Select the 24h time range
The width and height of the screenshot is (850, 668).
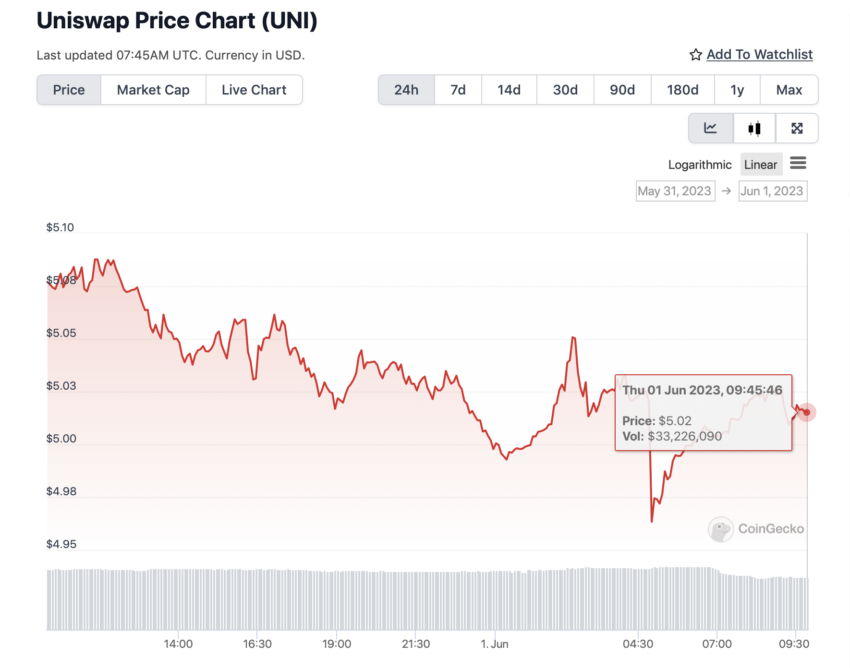point(407,90)
